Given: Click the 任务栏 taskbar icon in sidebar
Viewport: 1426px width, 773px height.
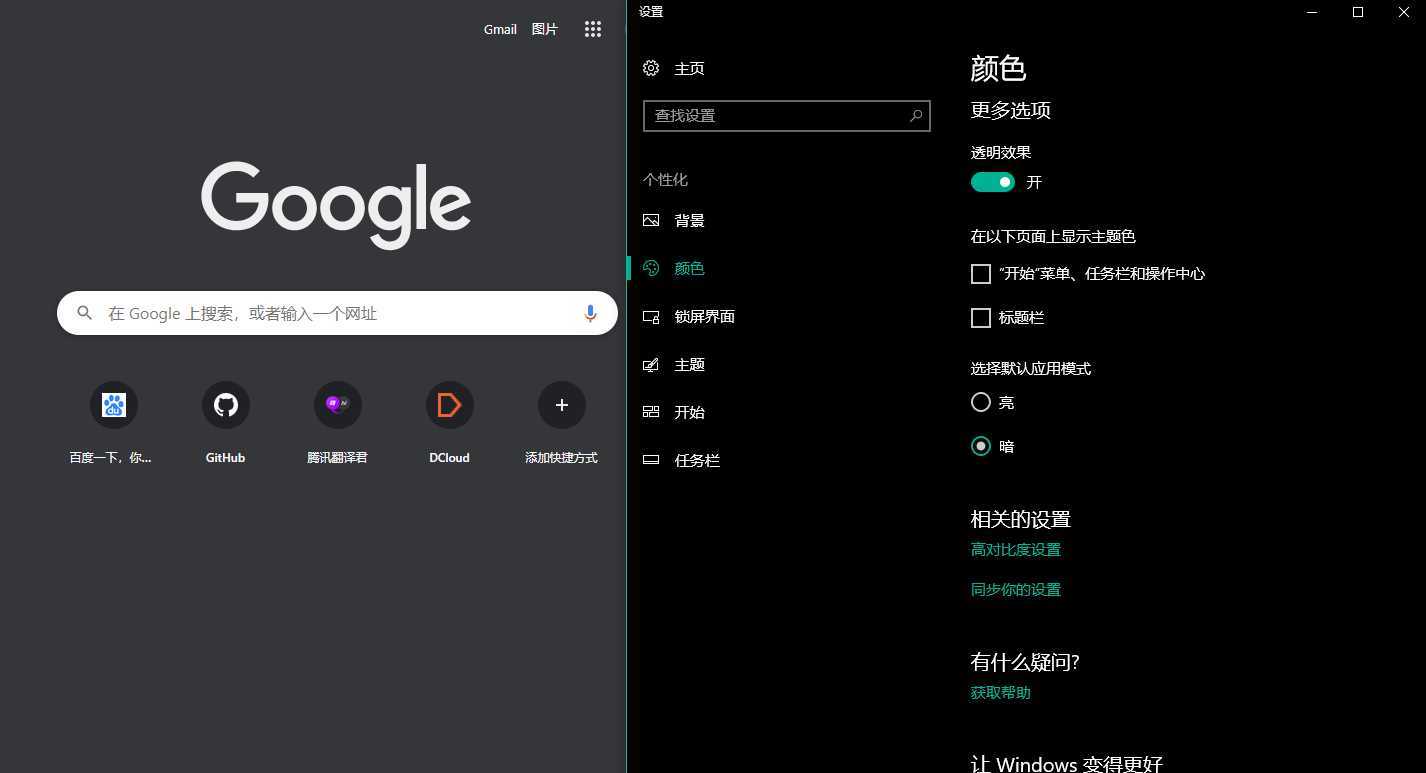Looking at the screenshot, I should click(x=651, y=460).
